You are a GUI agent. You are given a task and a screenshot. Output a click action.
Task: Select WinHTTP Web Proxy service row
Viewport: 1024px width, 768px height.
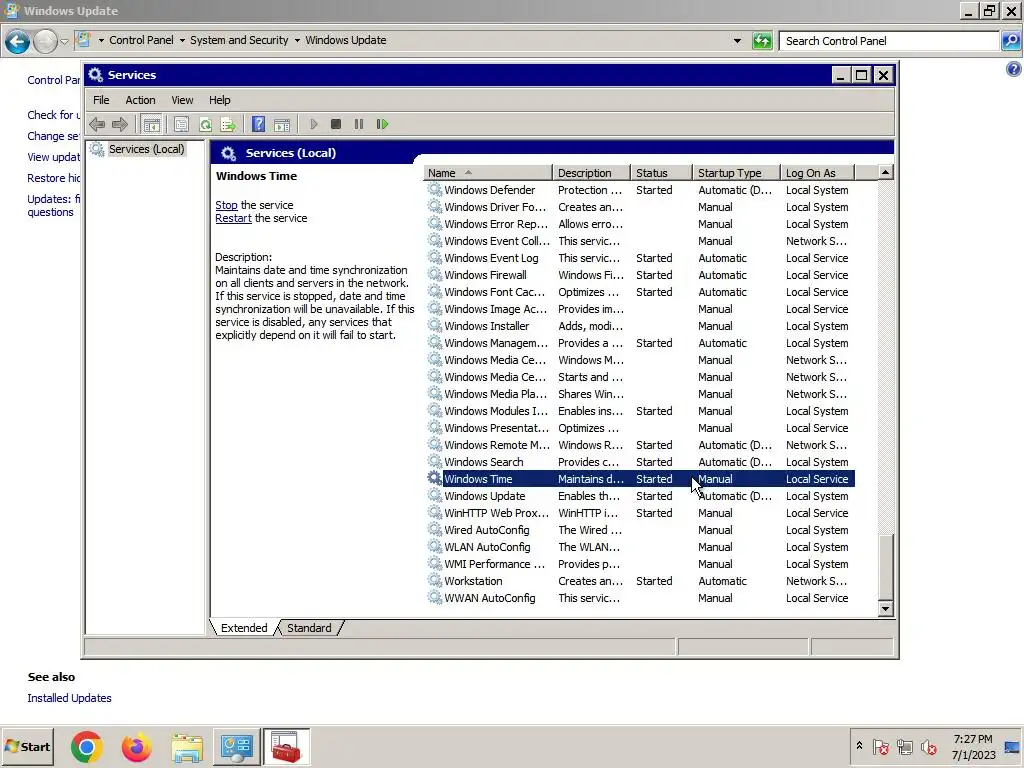click(x=639, y=513)
